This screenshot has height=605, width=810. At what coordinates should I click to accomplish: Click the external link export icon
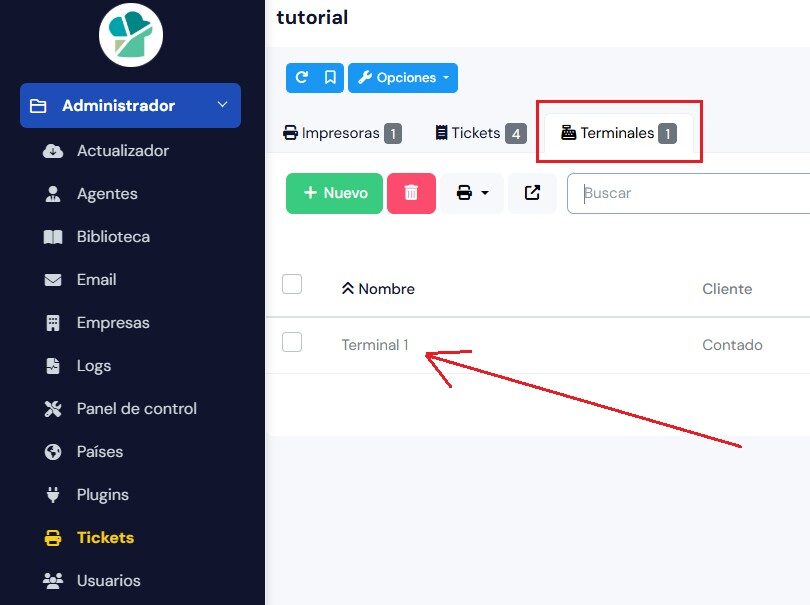point(532,193)
